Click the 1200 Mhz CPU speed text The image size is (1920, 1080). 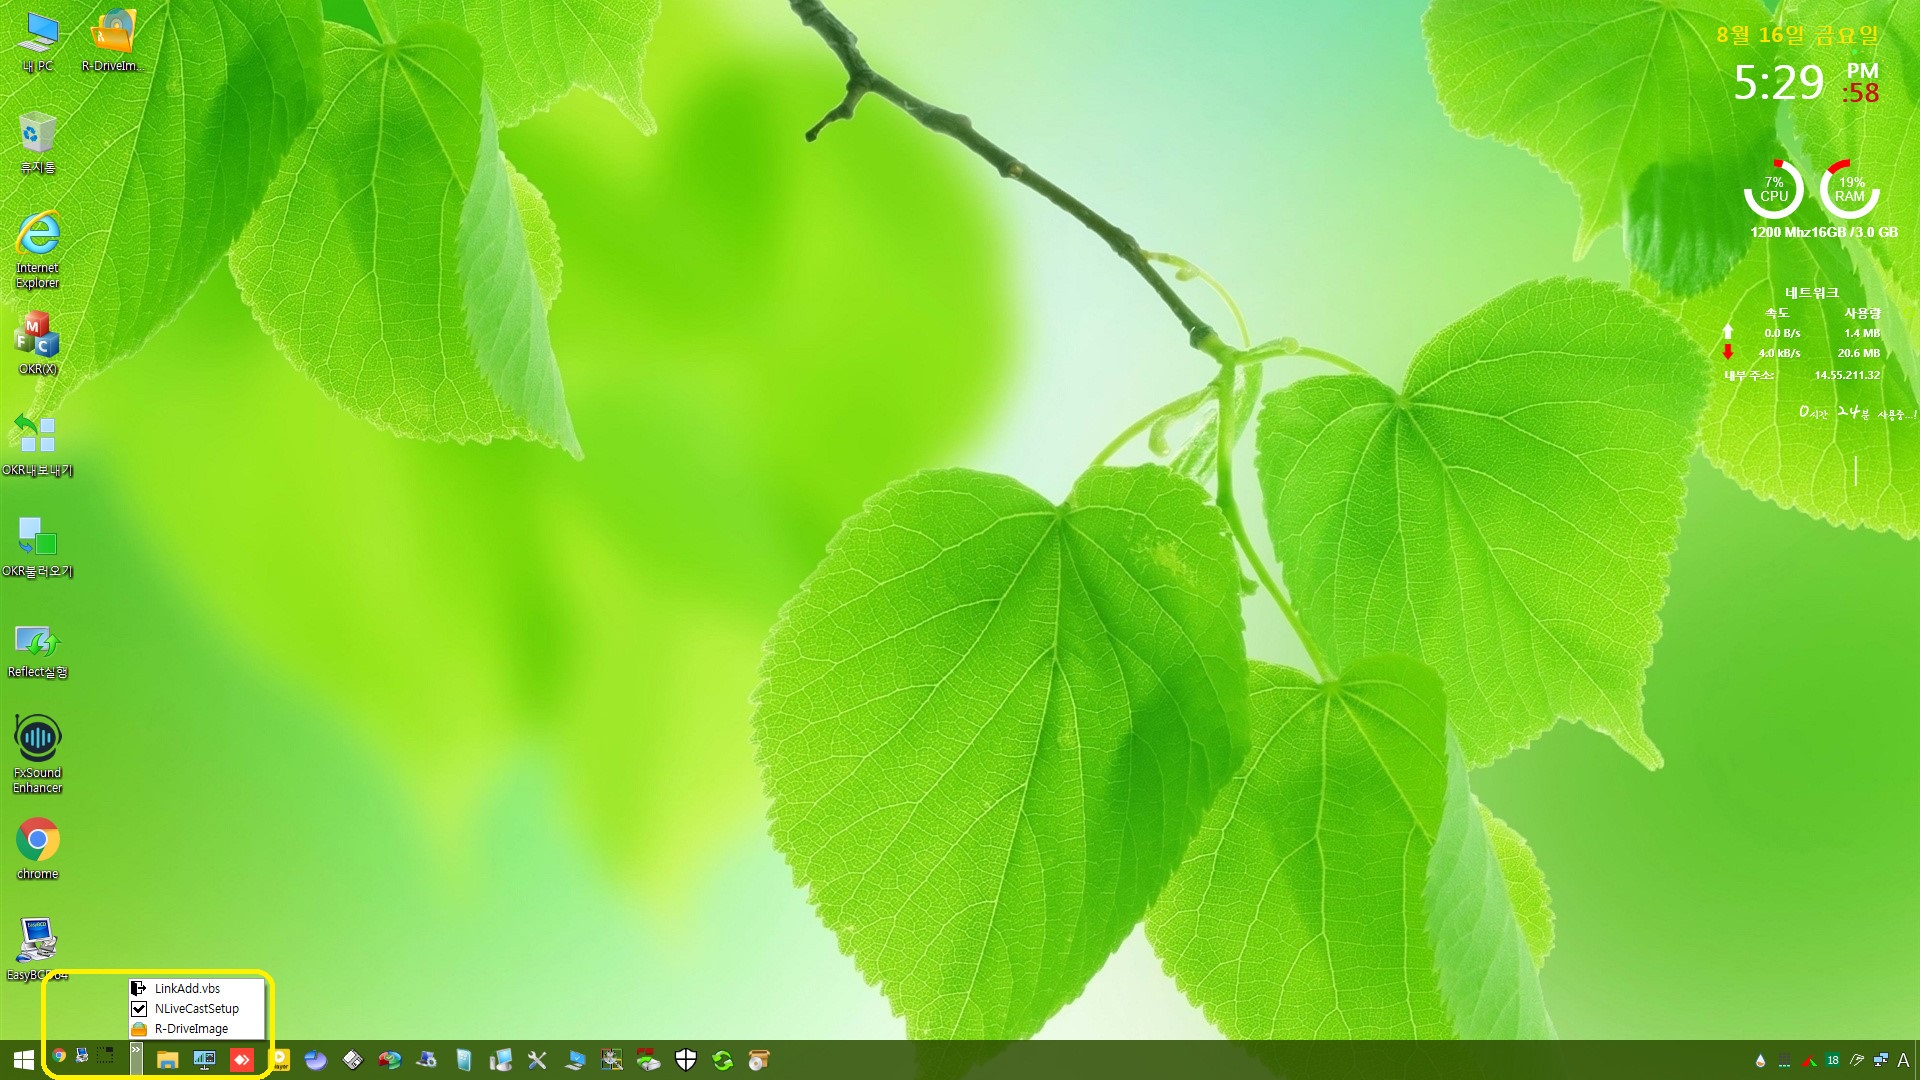click(1781, 232)
